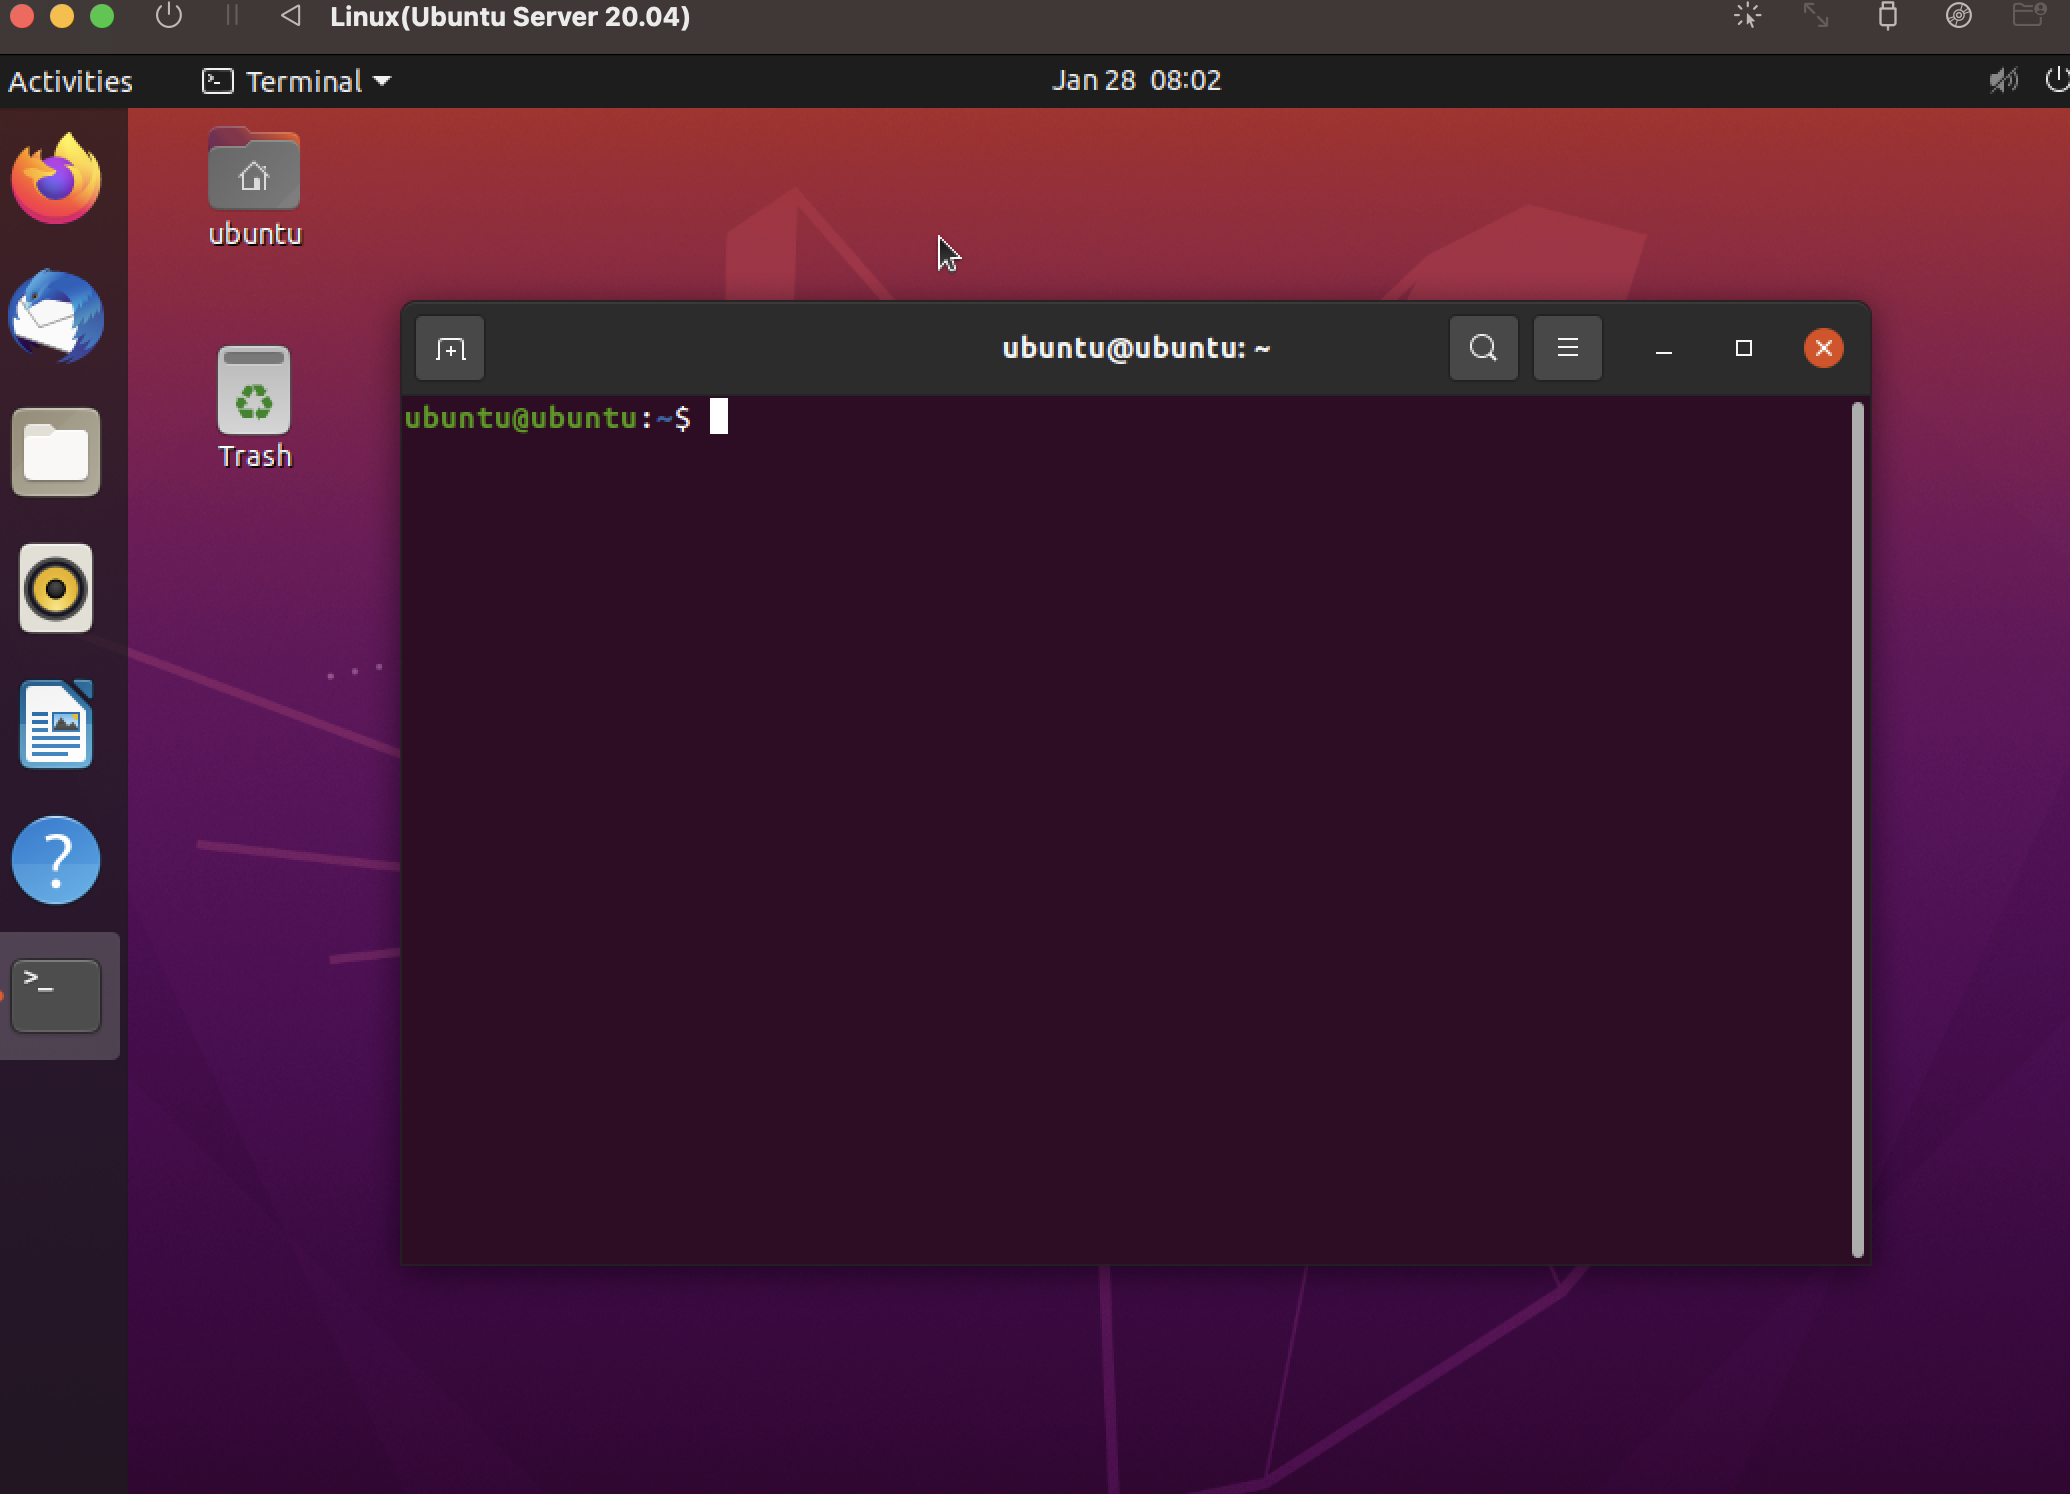Open LibreOffice Writer from dock
Image resolution: width=2070 pixels, height=1494 pixels.
pyautogui.click(x=56, y=725)
